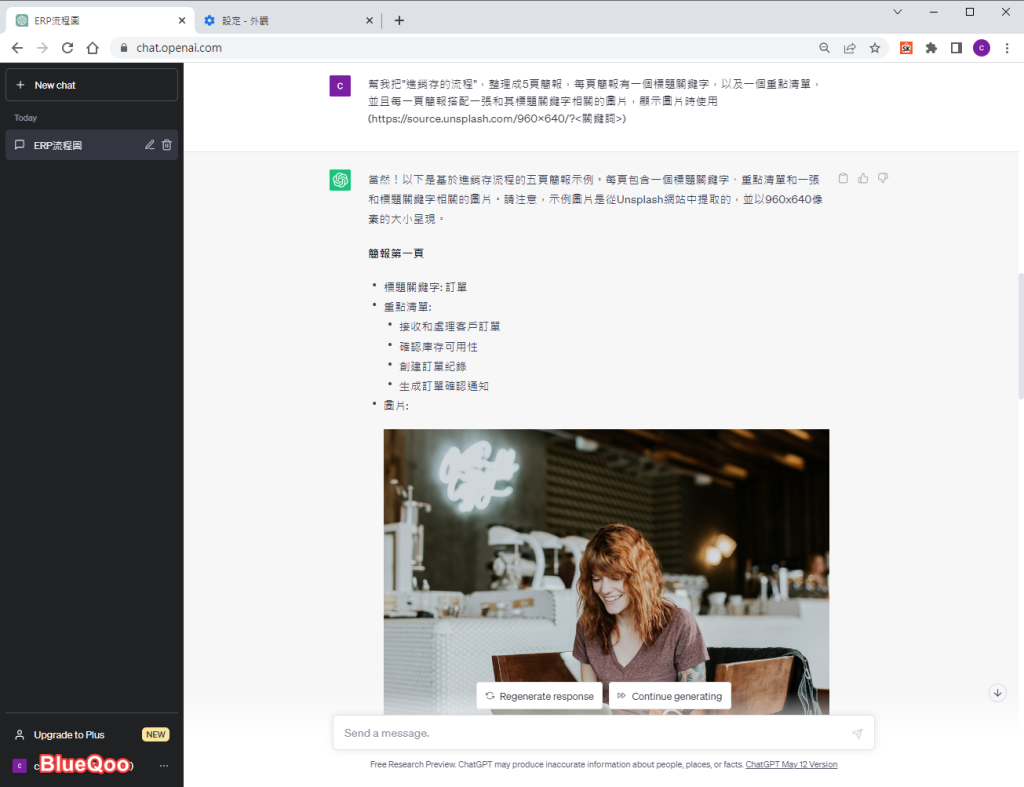Bookmark this page with the star icon

875,47
